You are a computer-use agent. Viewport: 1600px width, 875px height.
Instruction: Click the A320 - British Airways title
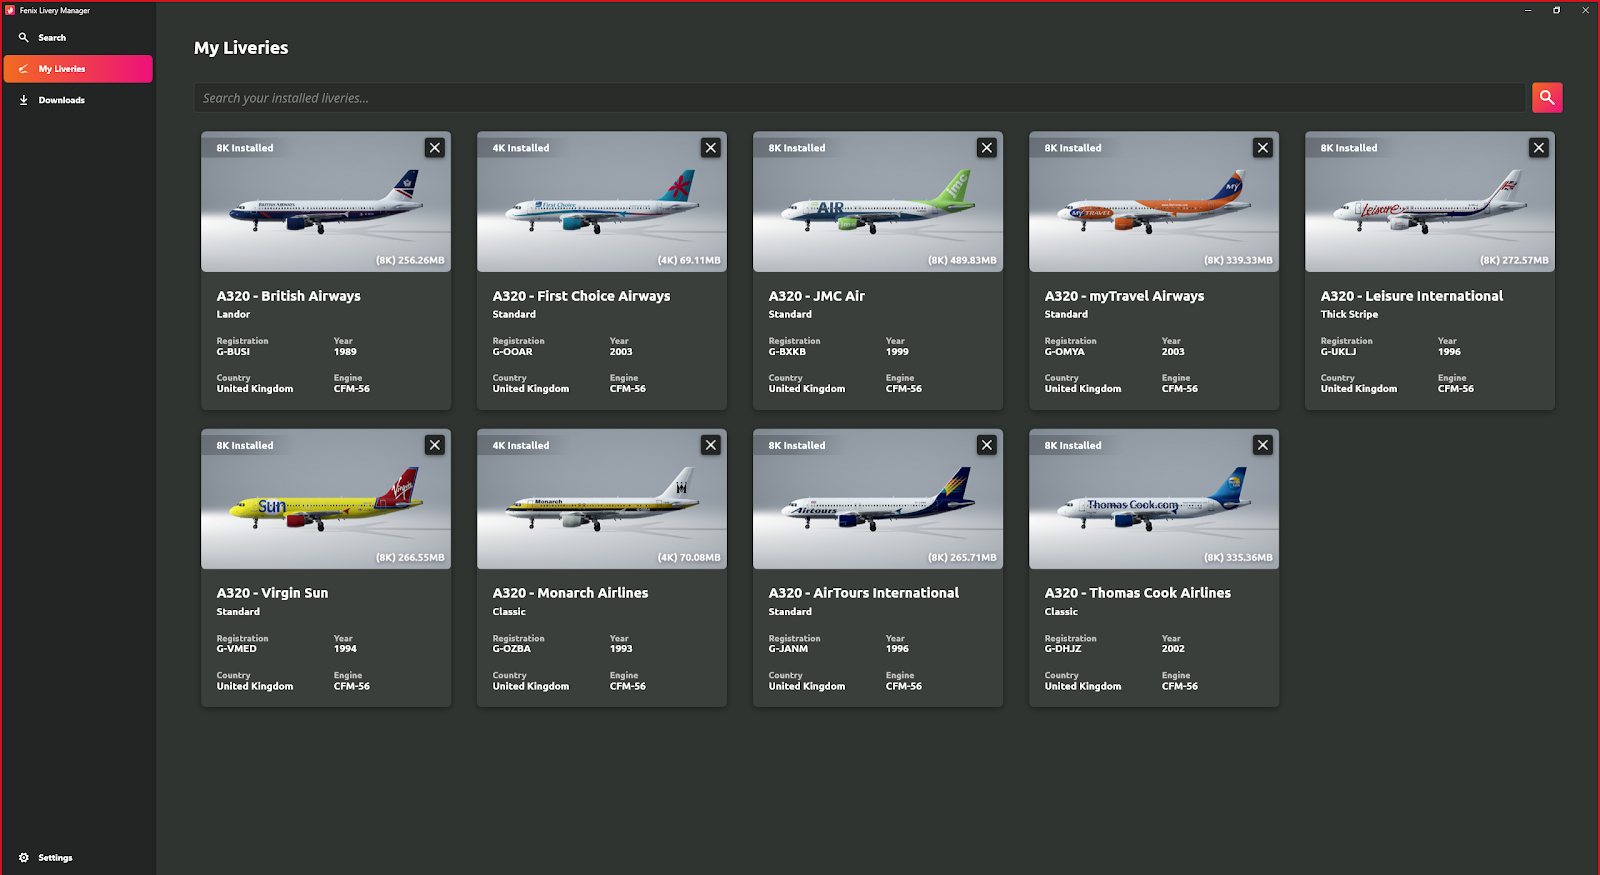(289, 296)
